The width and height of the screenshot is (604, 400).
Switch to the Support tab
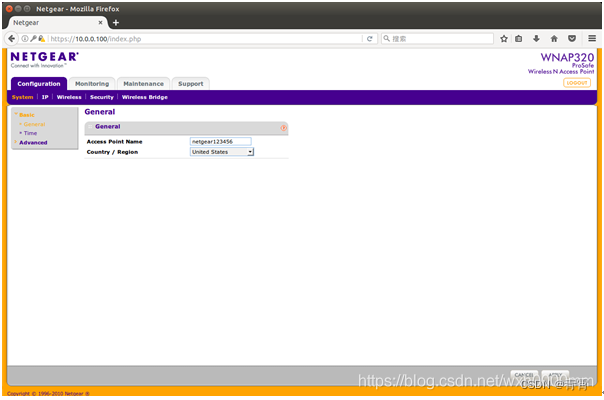coord(191,84)
